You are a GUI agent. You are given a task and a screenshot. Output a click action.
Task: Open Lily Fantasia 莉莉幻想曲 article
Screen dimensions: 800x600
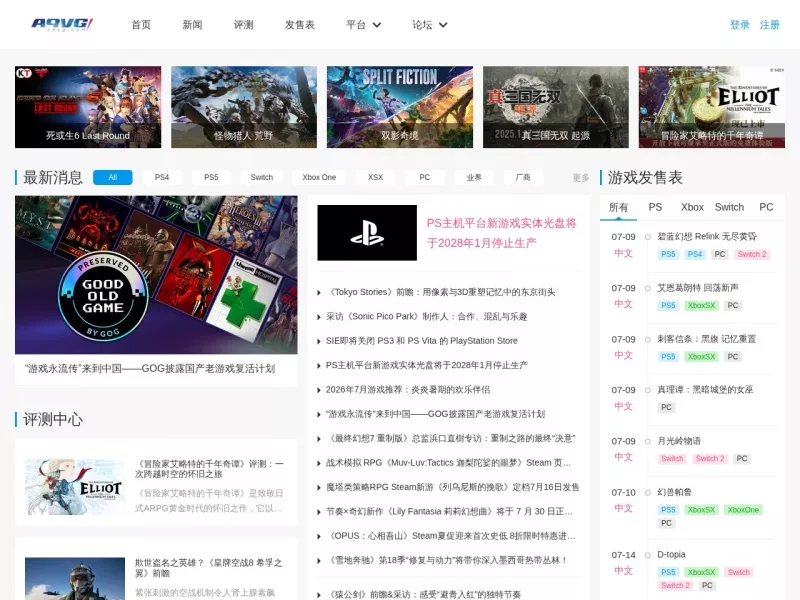449,511
